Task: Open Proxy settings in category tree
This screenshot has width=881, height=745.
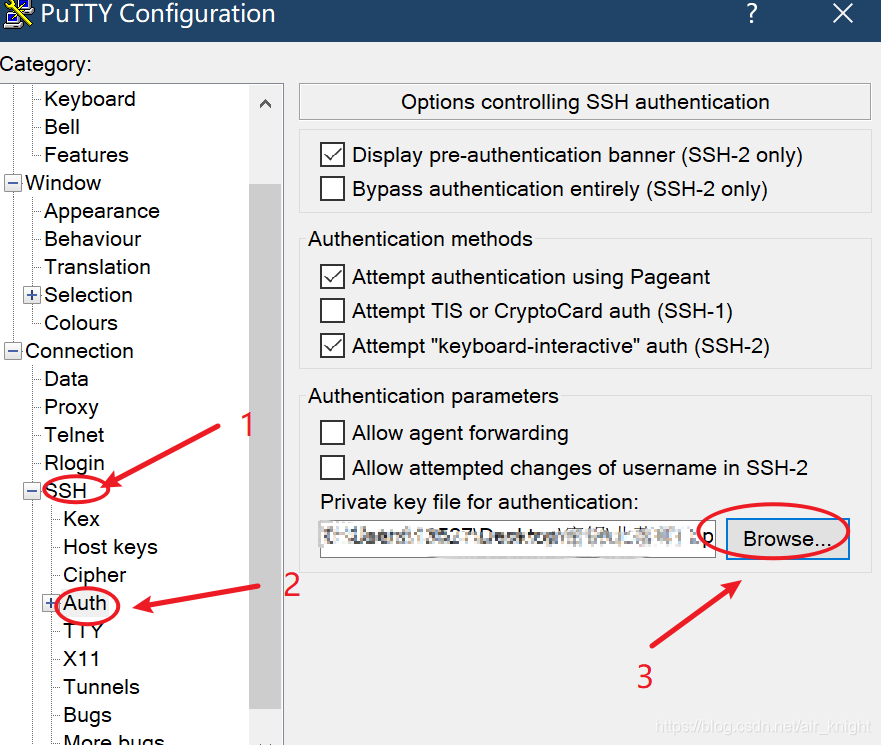Action: tap(71, 407)
